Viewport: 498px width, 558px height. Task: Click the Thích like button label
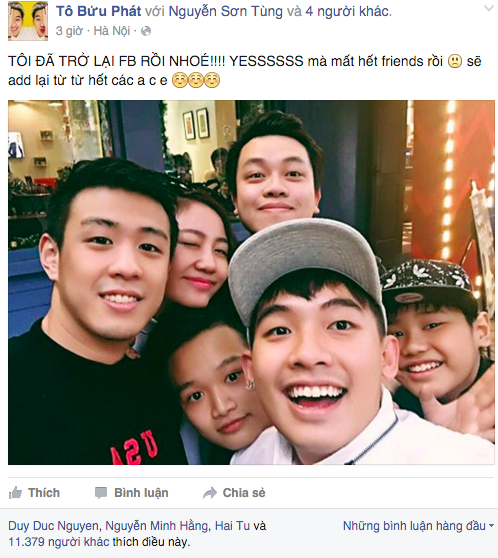point(44,493)
